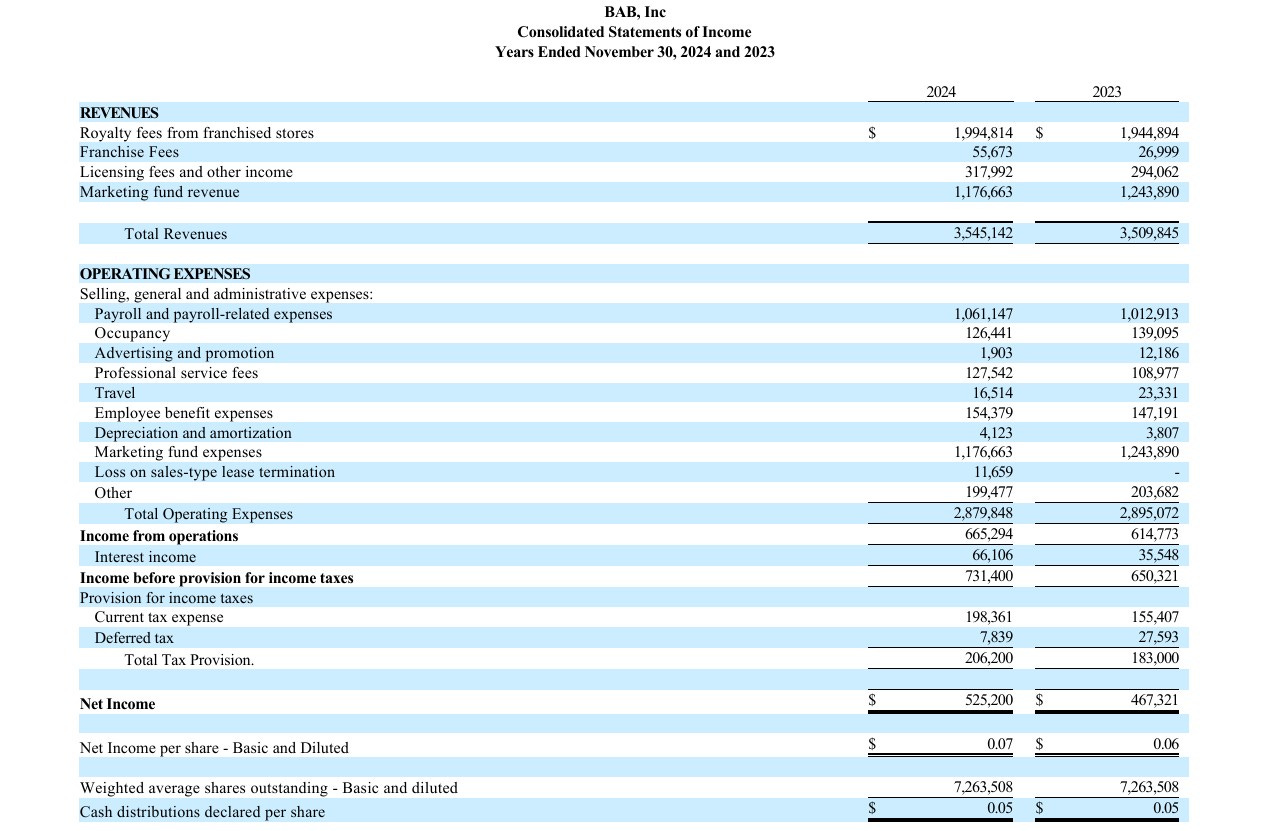This screenshot has height=831, width=1262.
Task: Click the "Other" expense row label
Action: click(113, 492)
